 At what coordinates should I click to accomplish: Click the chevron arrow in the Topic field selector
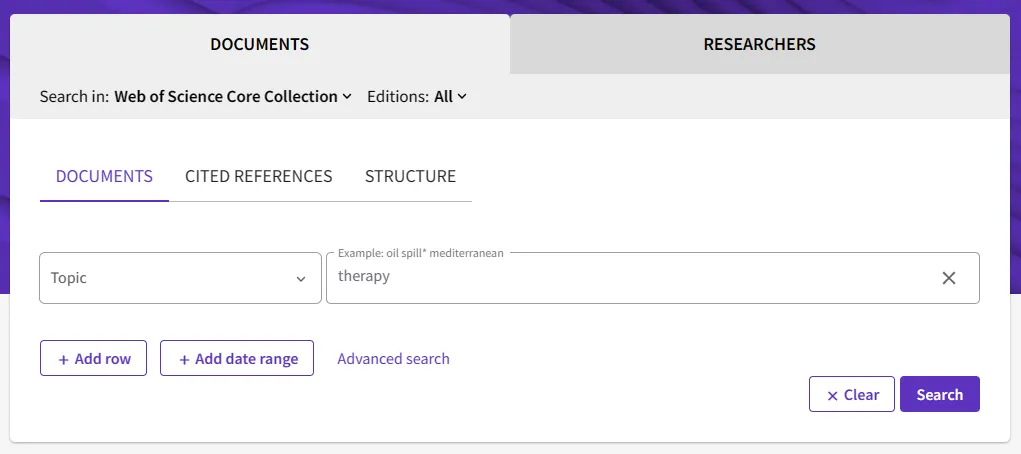pyautogui.click(x=301, y=279)
